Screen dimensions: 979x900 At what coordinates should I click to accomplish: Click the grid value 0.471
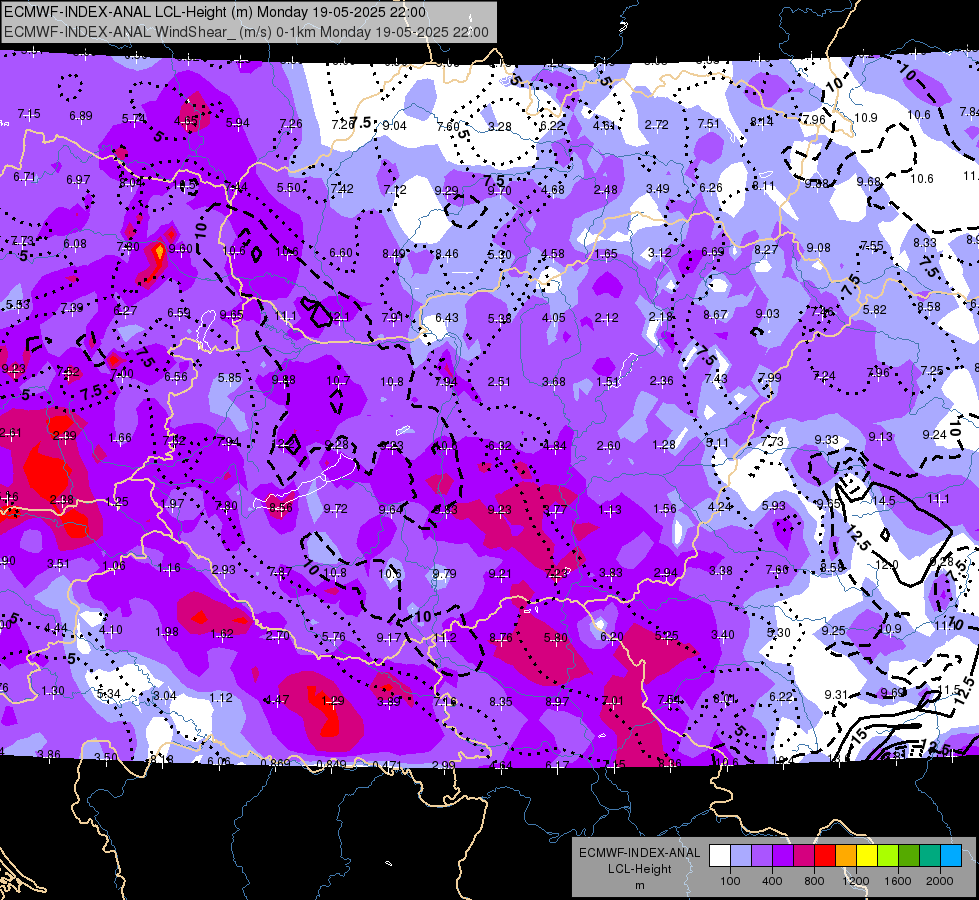[386, 765]
